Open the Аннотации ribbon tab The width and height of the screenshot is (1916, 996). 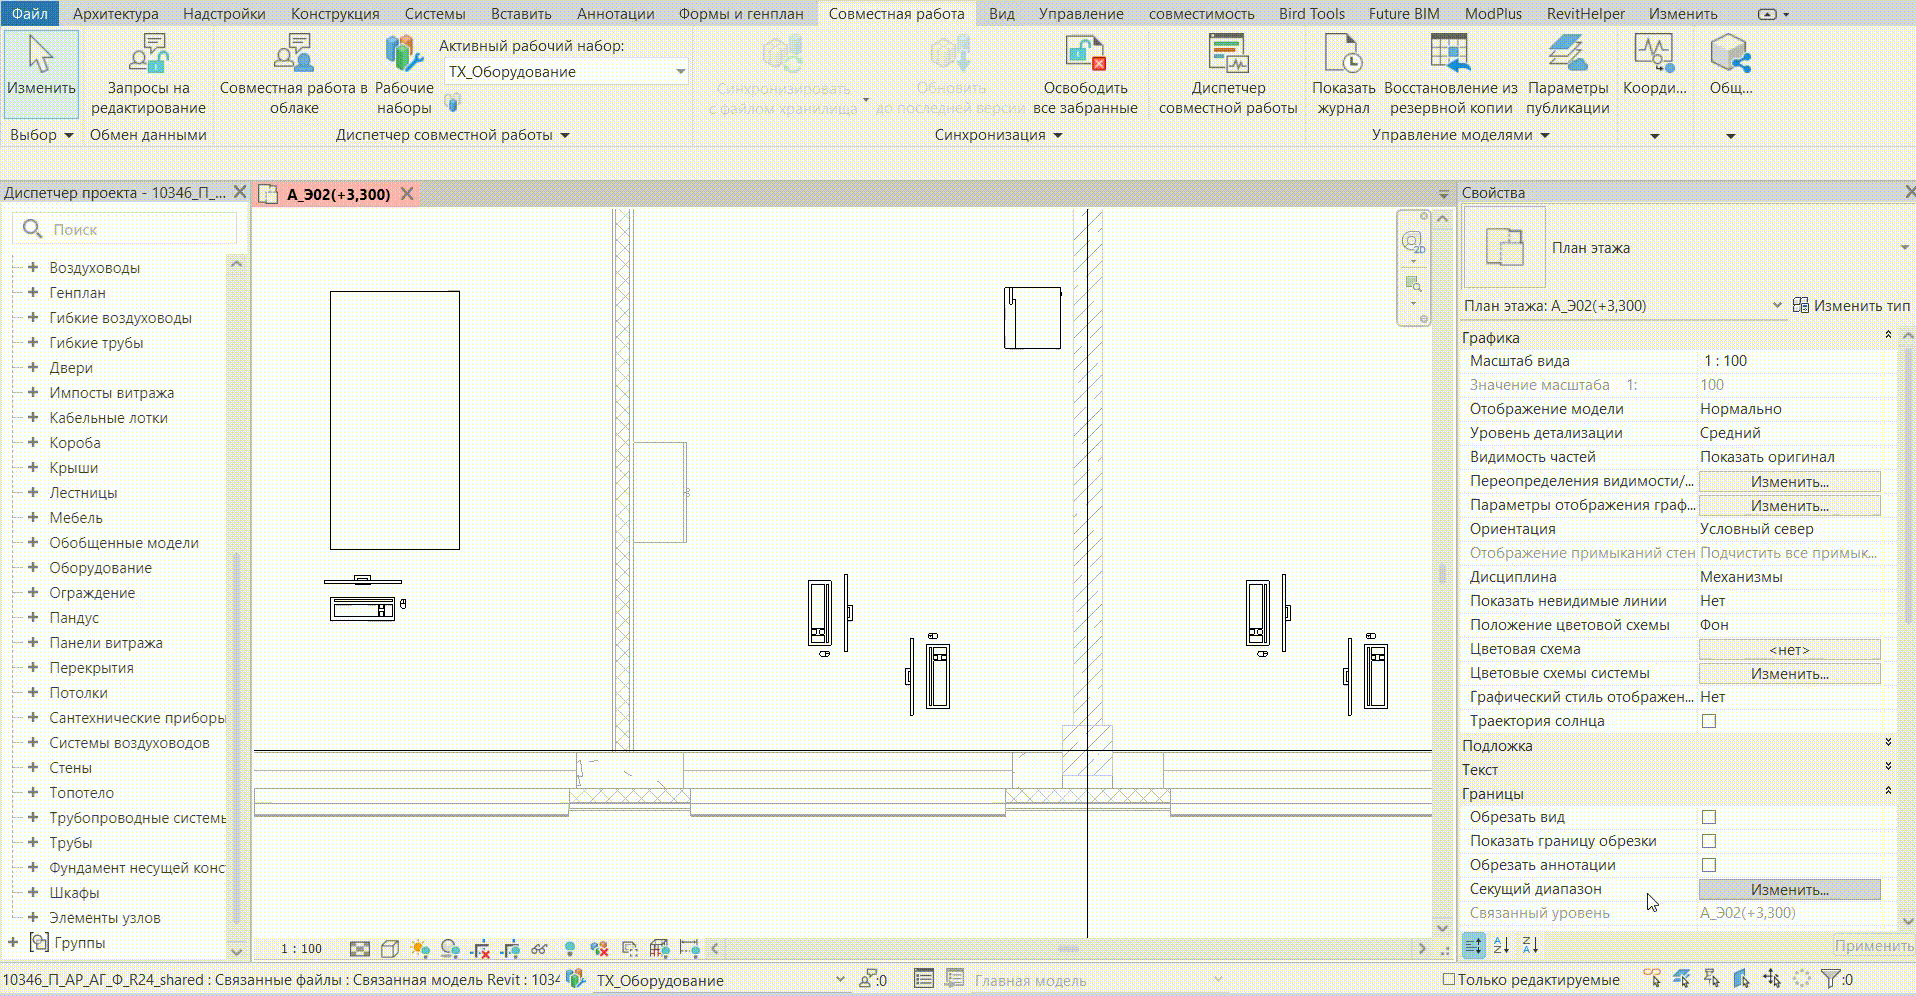tap(616, 14)
